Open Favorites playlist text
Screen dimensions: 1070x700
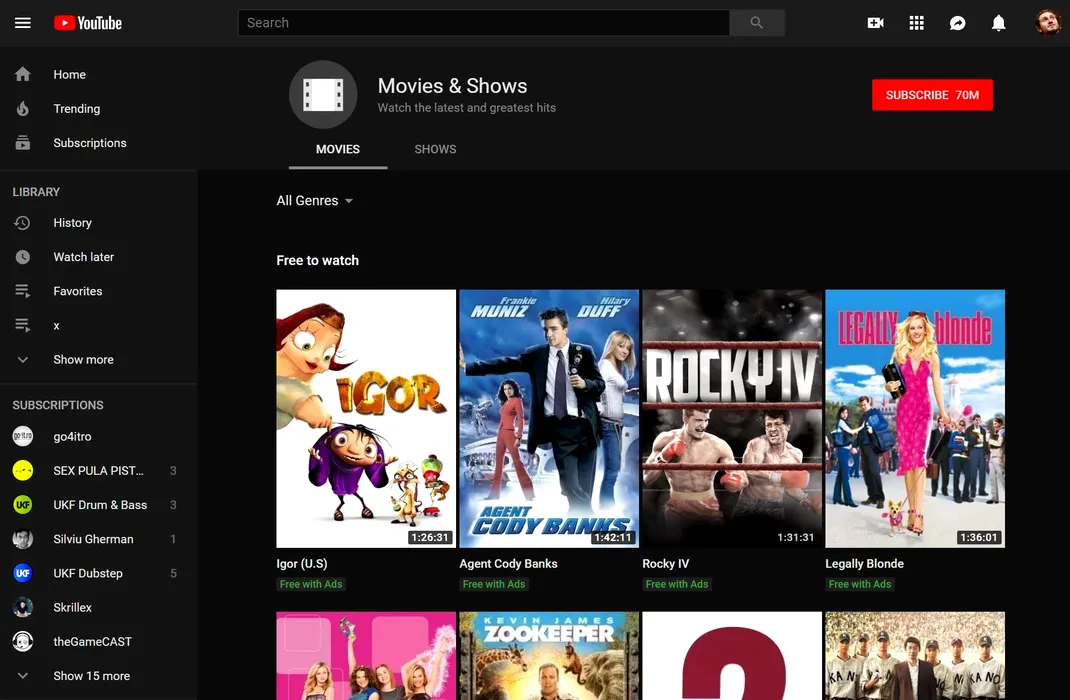(x=78, y=291)
